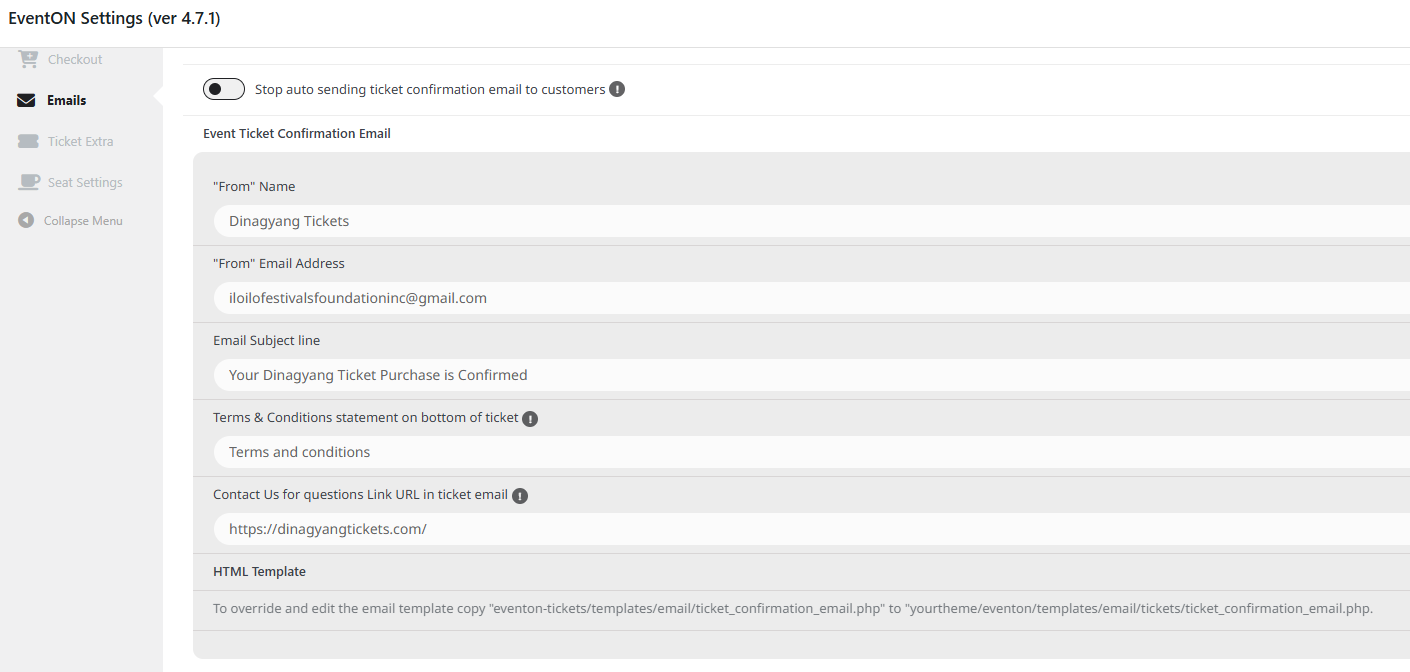Click info icon beside Terms & Conditions statement
Screen dimensions: 1410x672
(530, 419)
